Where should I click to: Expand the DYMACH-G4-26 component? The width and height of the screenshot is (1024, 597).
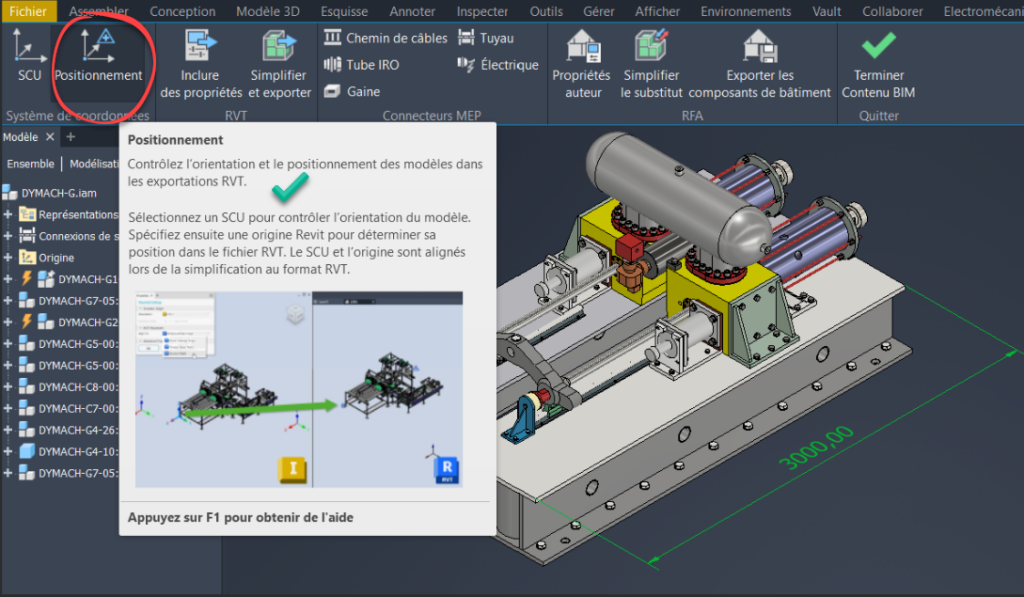click(8, 430)
